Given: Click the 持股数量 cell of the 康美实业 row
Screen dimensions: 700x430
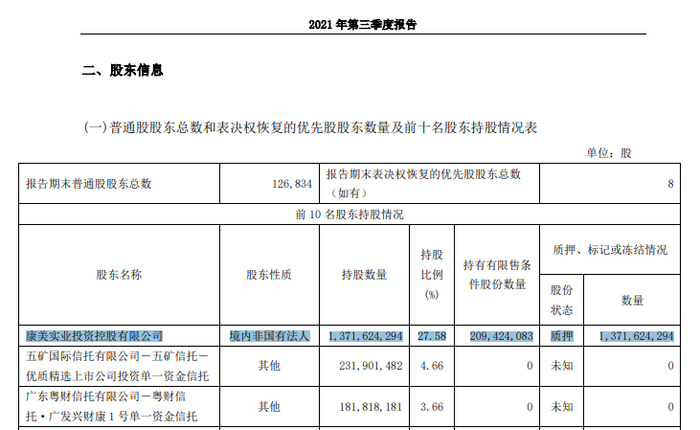Looking at the screenshot, I should [x=366, y=336].
